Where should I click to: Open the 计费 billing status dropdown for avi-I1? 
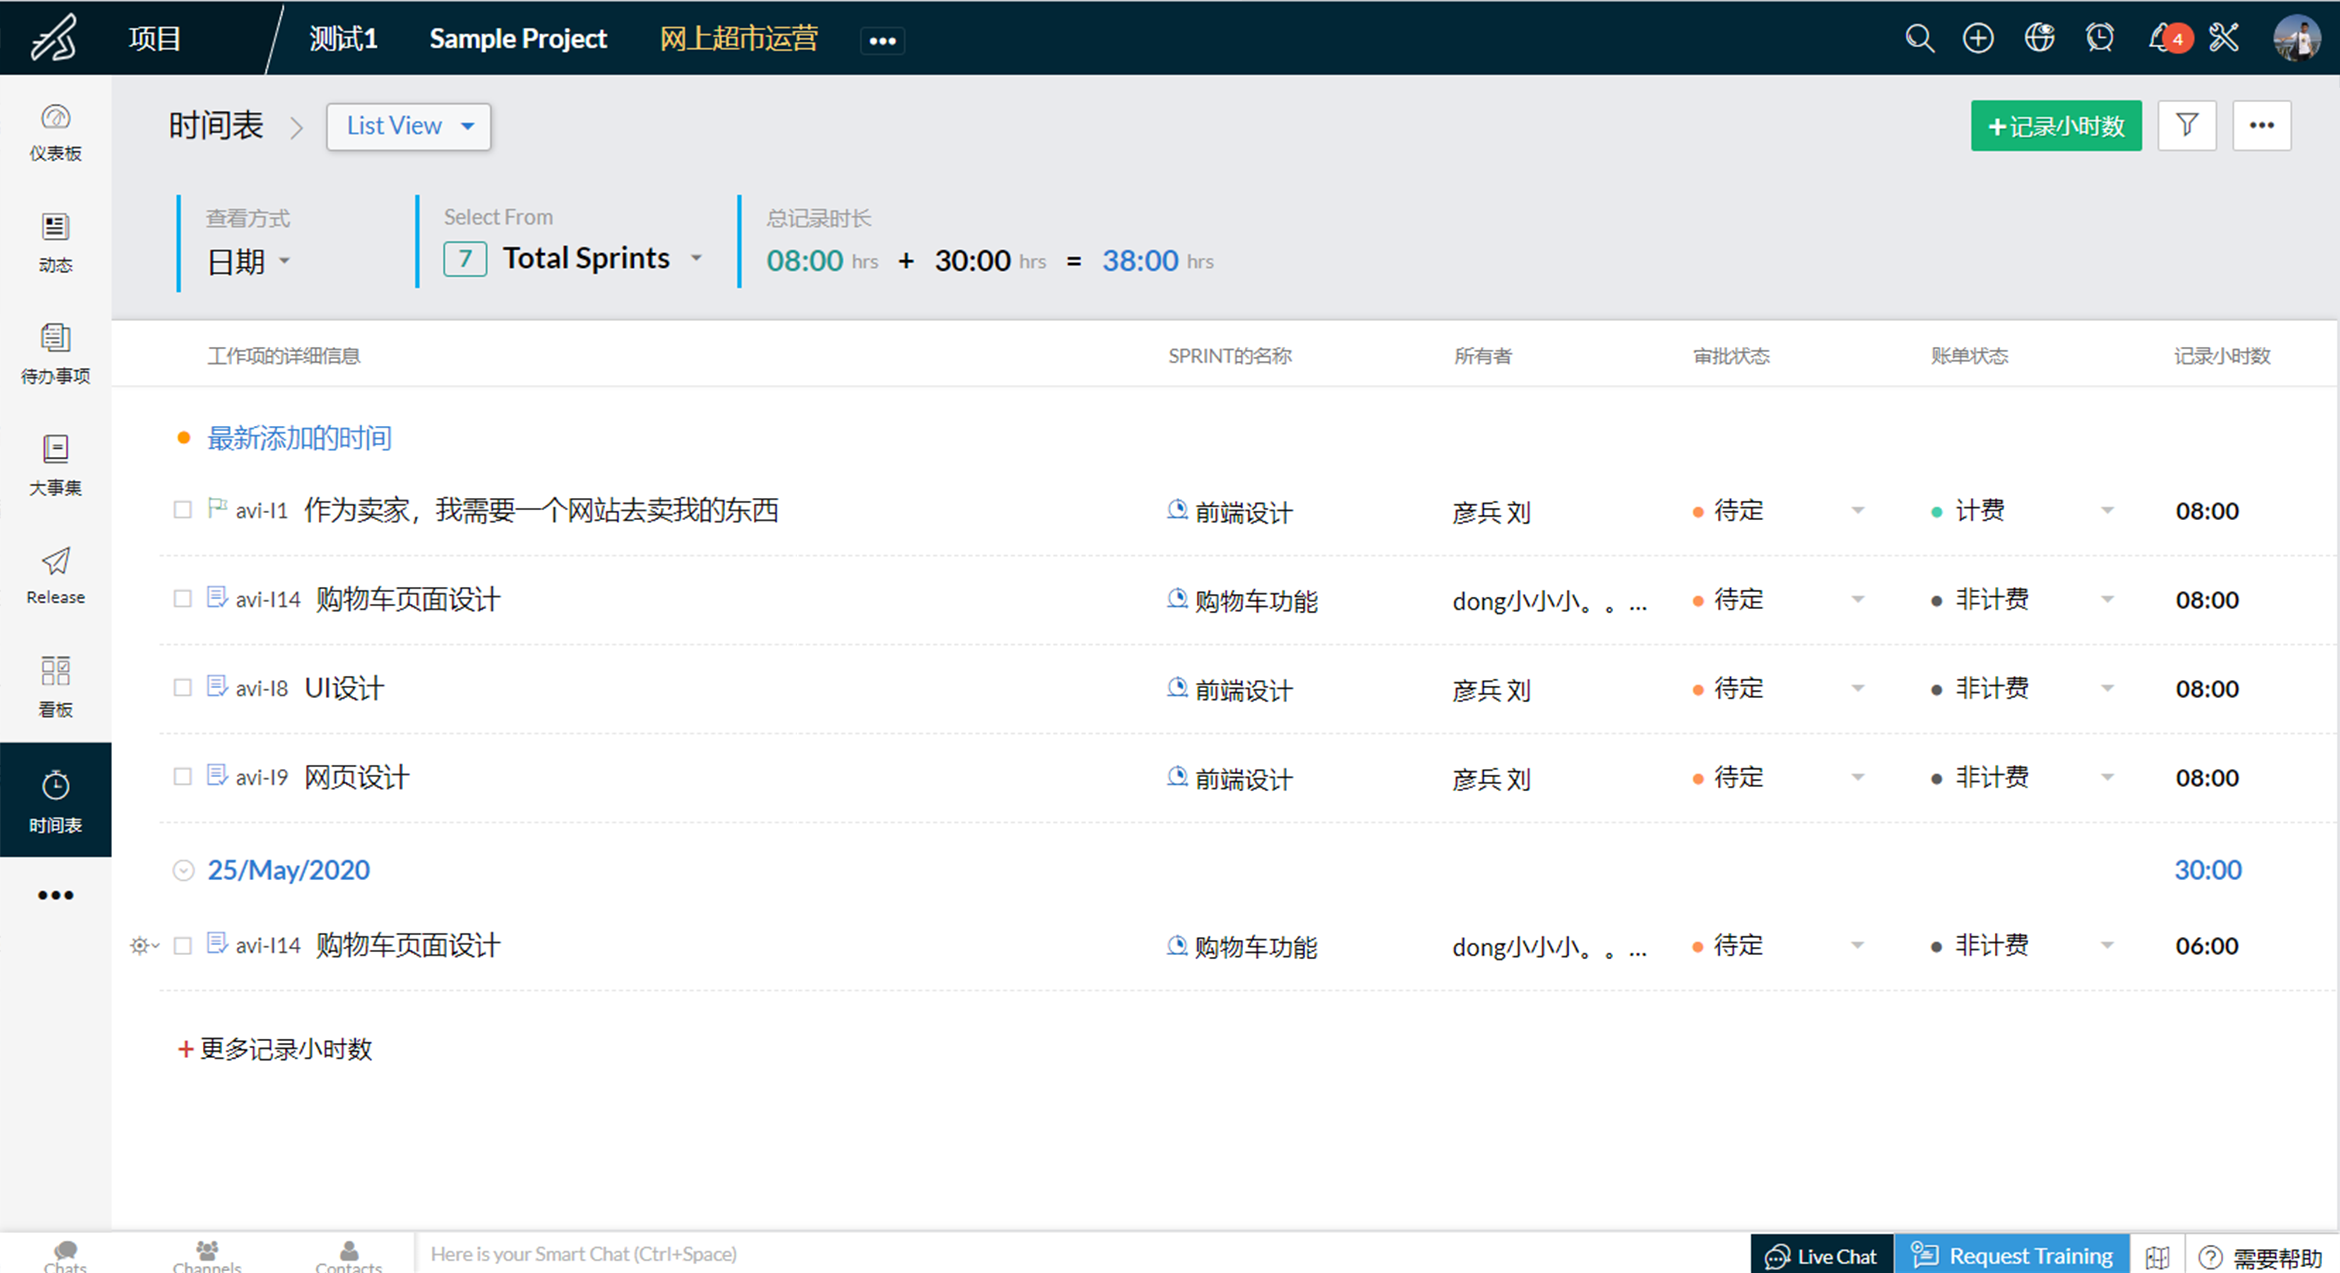[2106, 511]
